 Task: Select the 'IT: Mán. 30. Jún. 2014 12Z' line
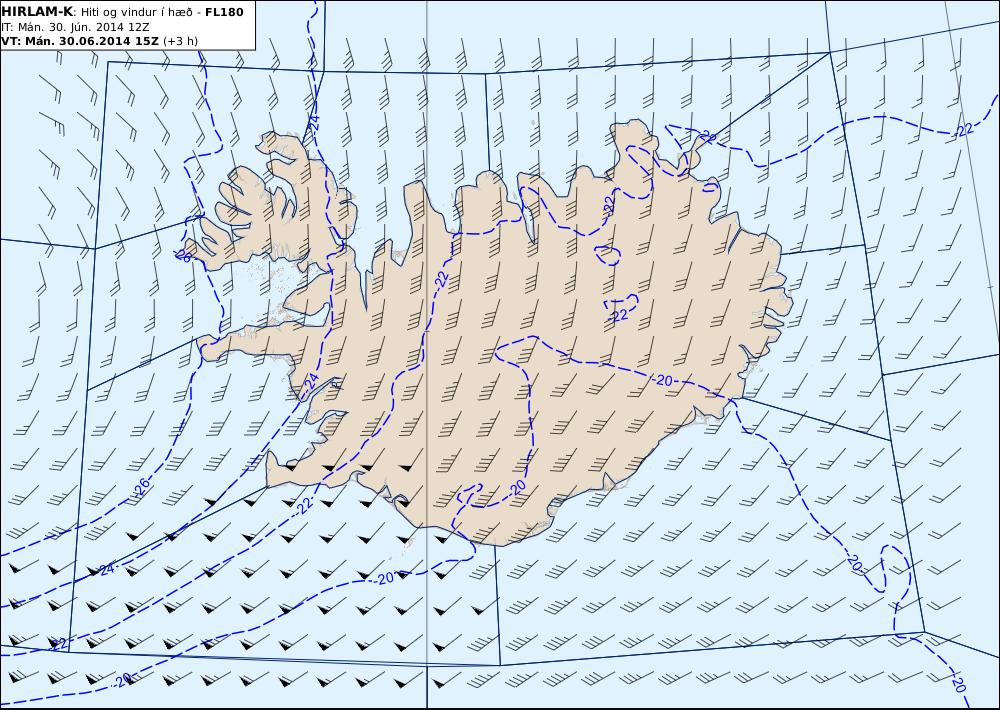click(75, 27)
